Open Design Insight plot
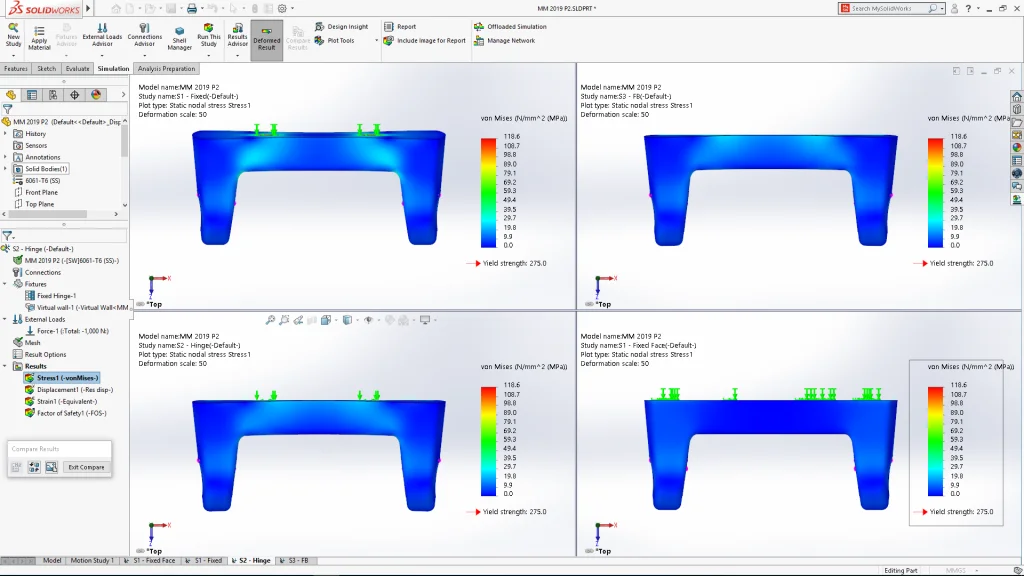The image size is (1024, 576). coord(347,27)
